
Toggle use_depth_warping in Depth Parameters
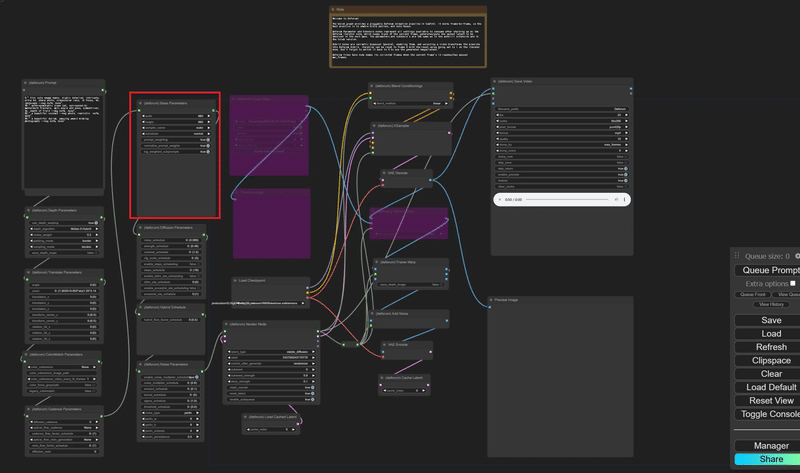[x=64, y=223]
